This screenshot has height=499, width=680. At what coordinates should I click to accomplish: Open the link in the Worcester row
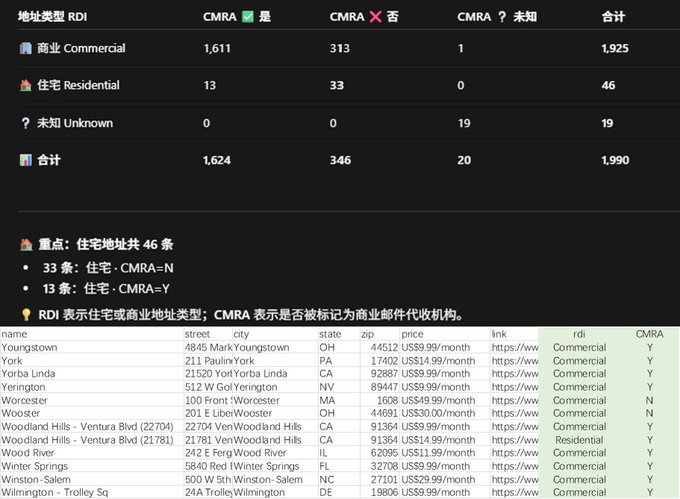click(x=514, y=401)
